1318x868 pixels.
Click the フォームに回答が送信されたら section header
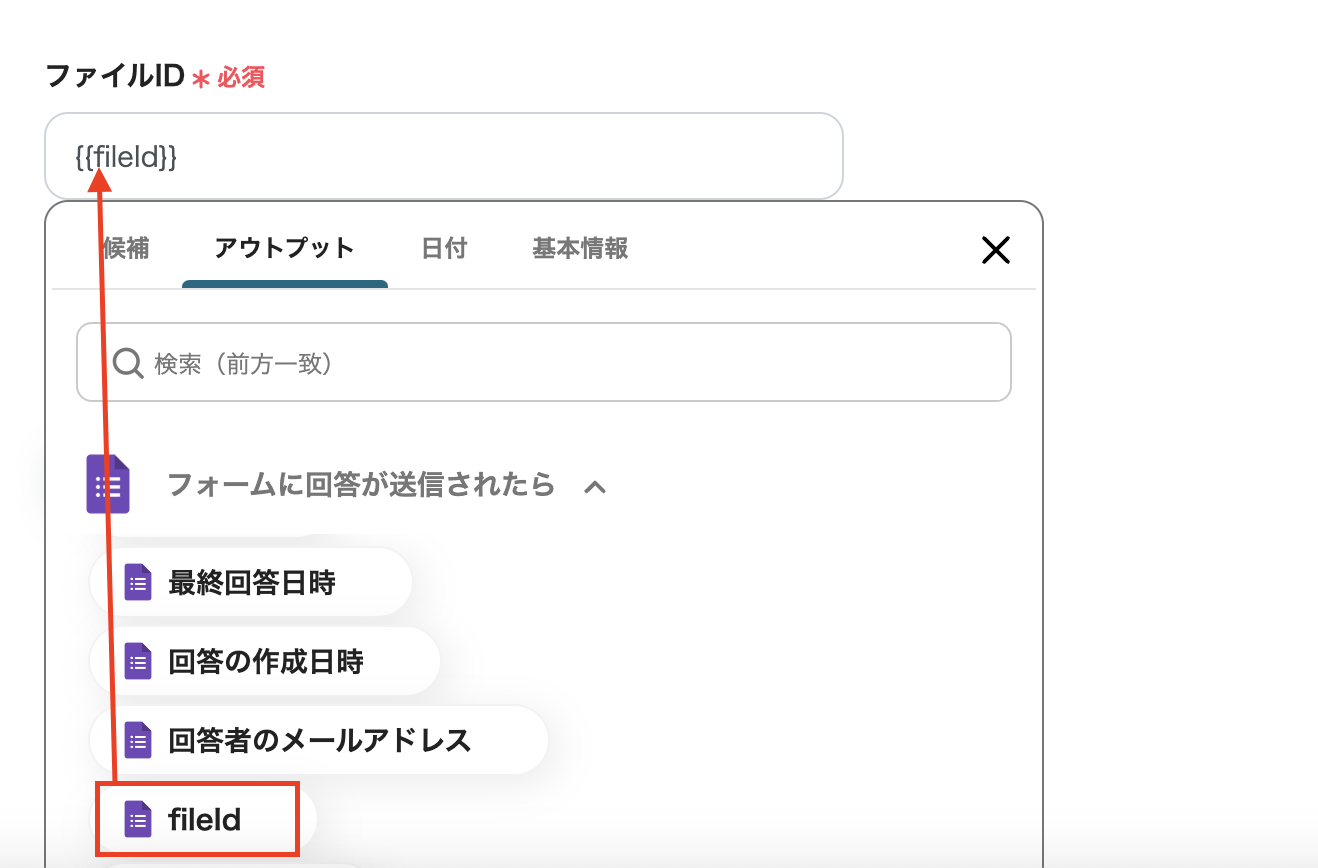tap(360, 485)
